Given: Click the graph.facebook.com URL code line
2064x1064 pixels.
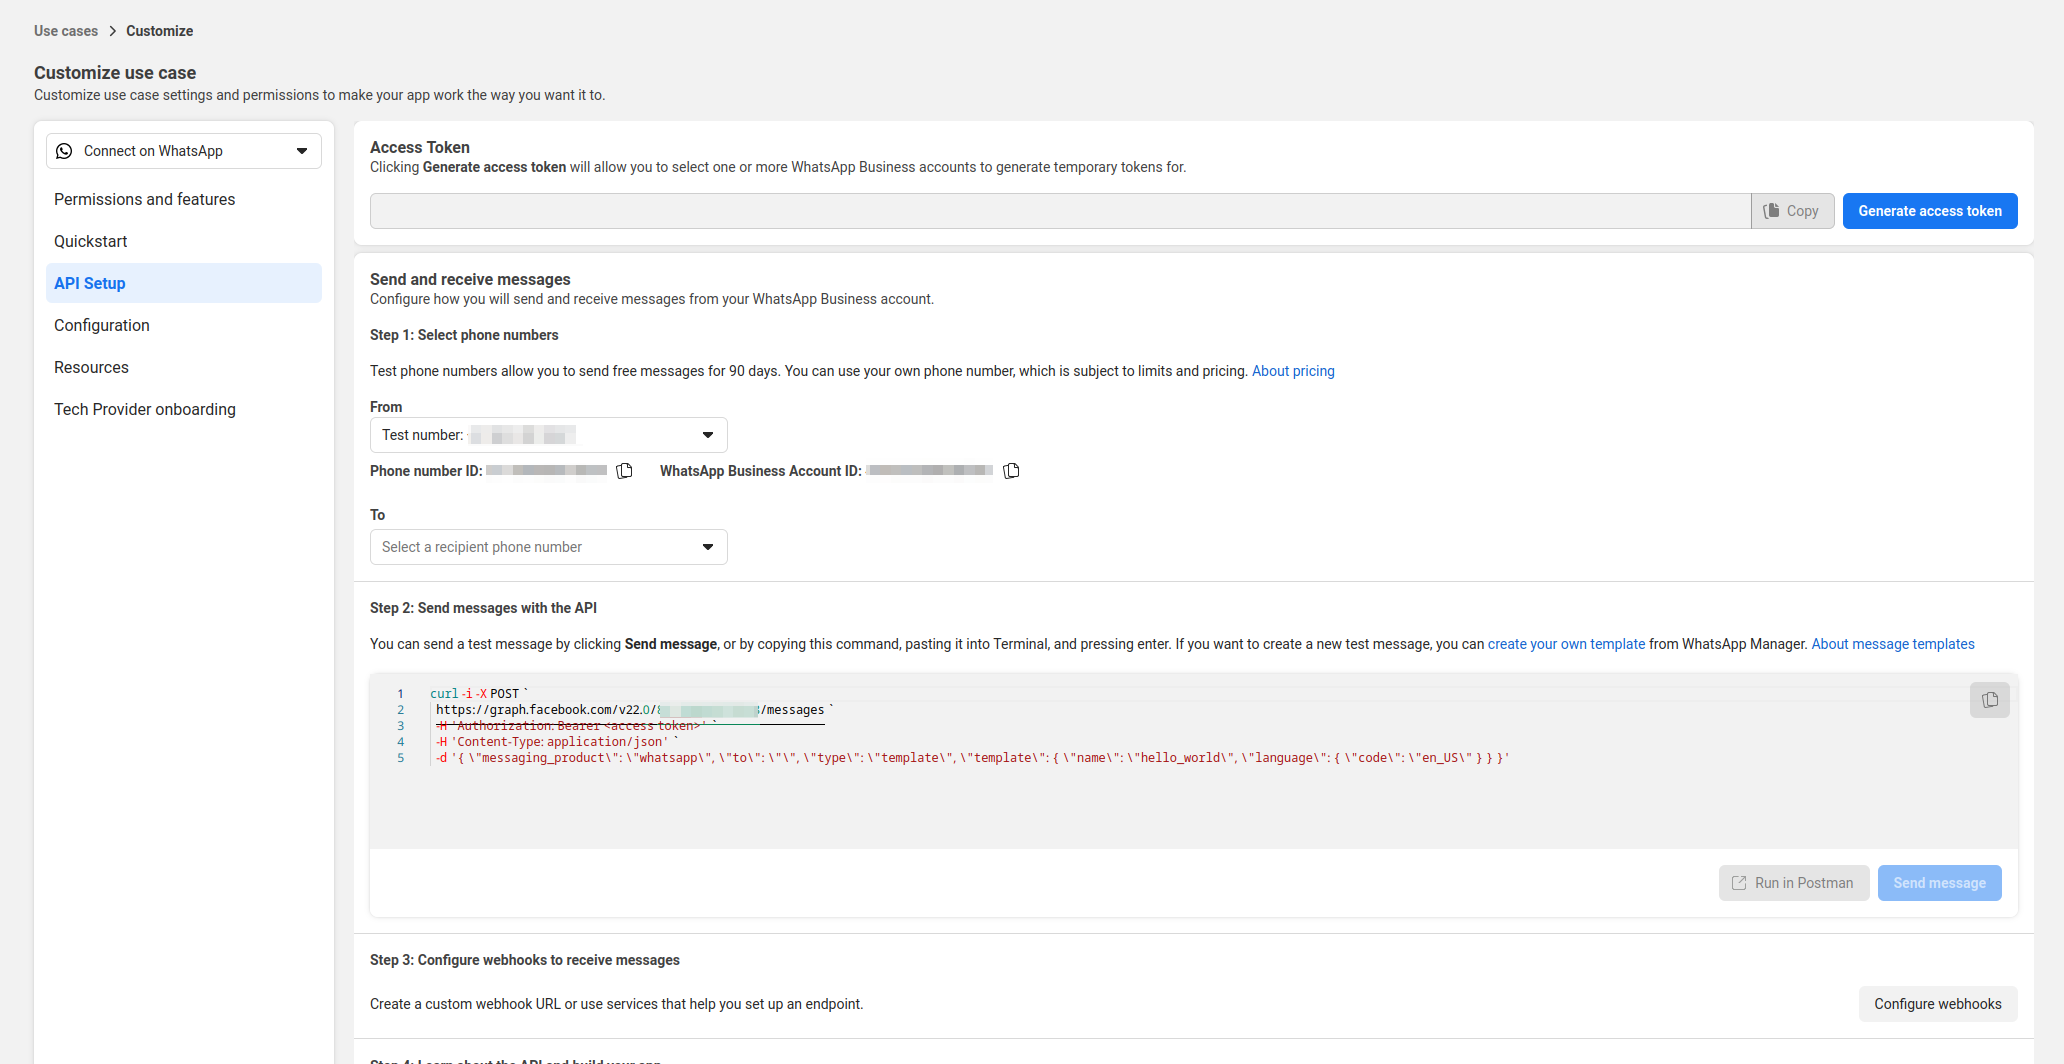Looking at the screenshot, I should [634, 710].
